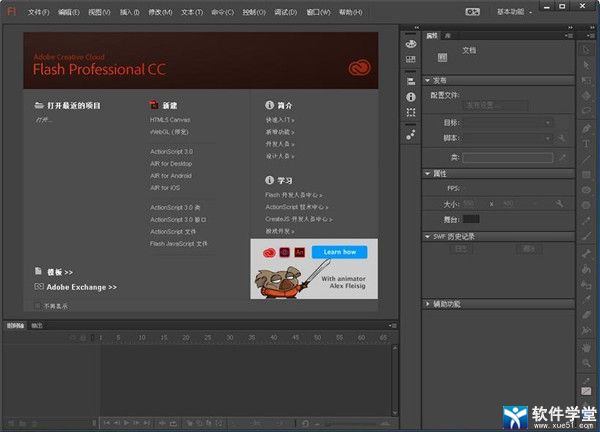Open the collapsed Info panel
This screenshot has height=432, width=600.
click(411, 97)
